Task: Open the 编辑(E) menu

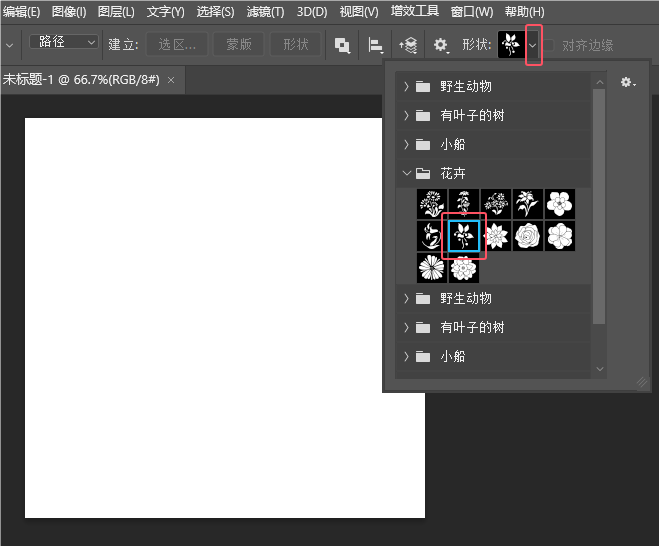Action: click(x=21, y=12)
